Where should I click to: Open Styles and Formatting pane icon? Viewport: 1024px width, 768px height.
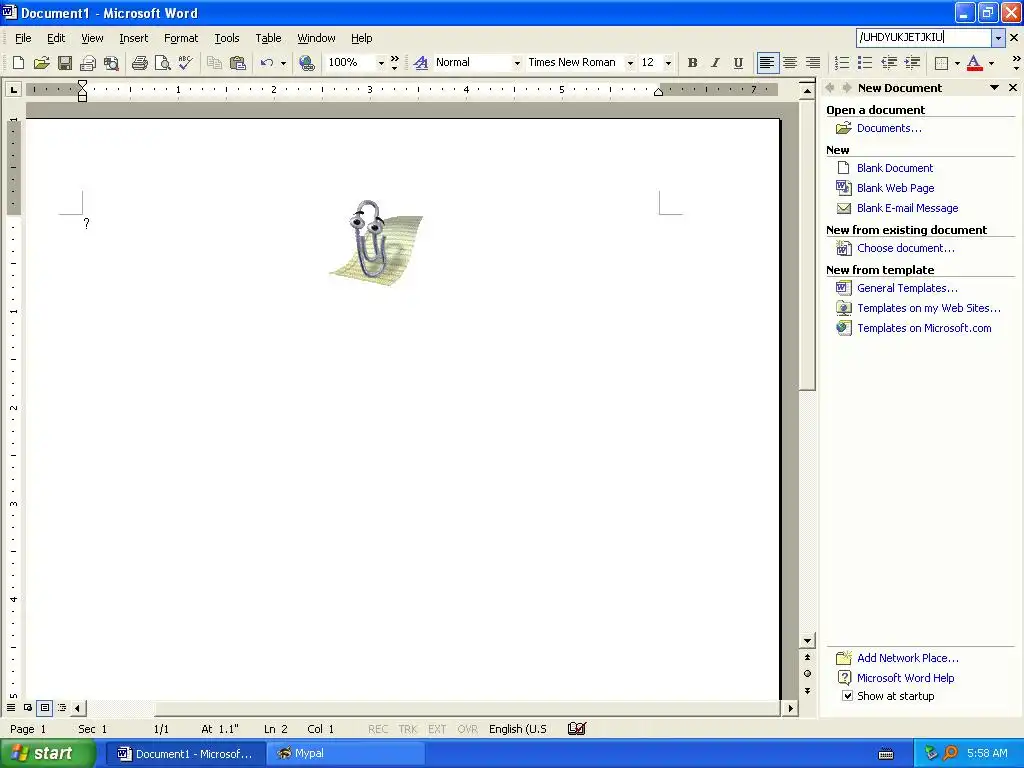[421, 63]
